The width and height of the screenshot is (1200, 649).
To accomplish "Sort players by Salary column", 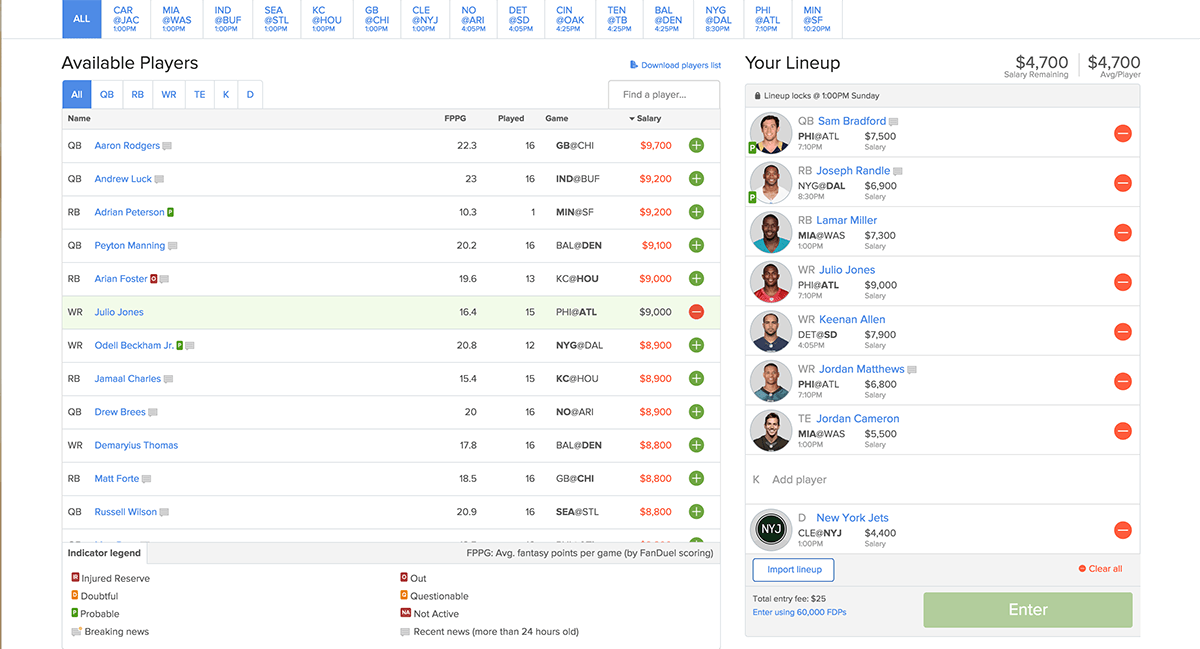I will pyautogui.click(x=646, y=118).
